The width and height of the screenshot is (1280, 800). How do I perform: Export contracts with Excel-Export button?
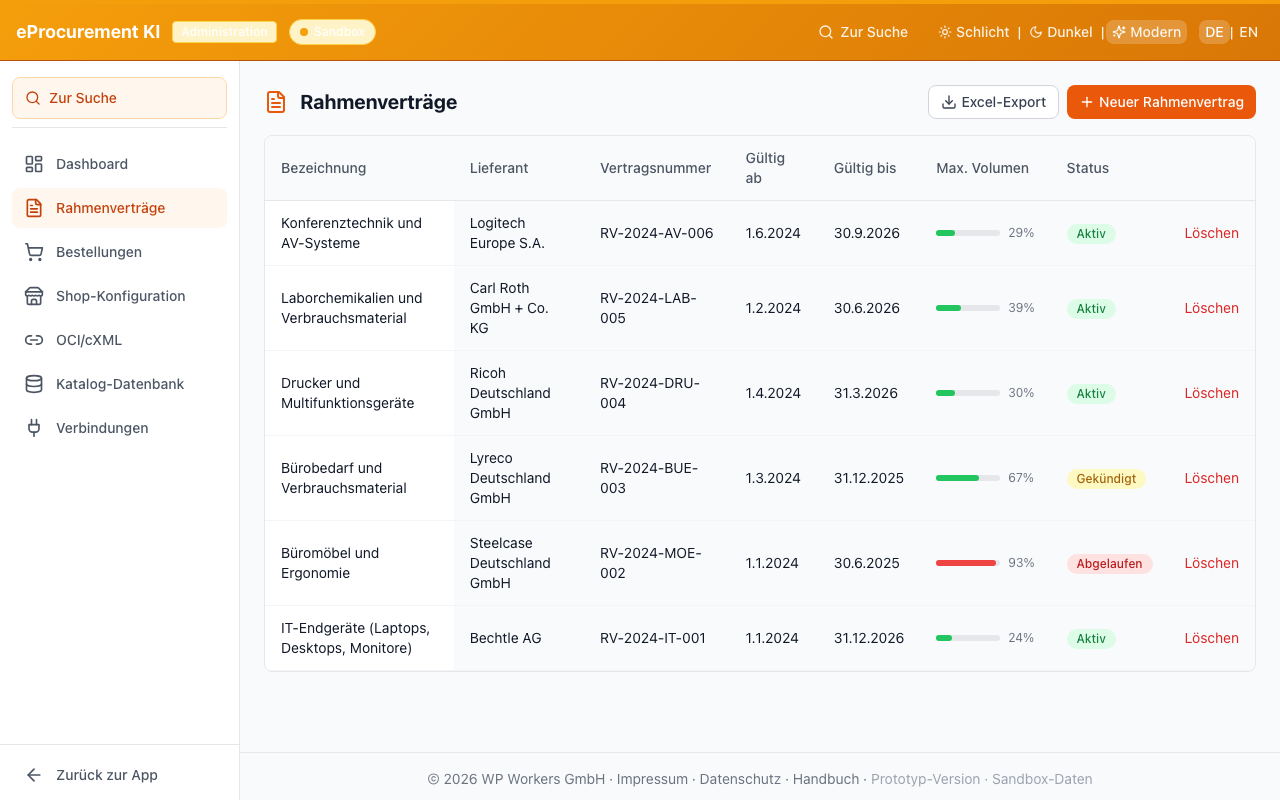coord(993,102)
